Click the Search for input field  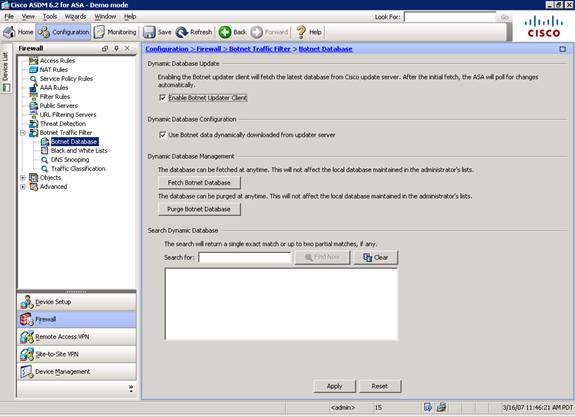[x=245, y=257]
